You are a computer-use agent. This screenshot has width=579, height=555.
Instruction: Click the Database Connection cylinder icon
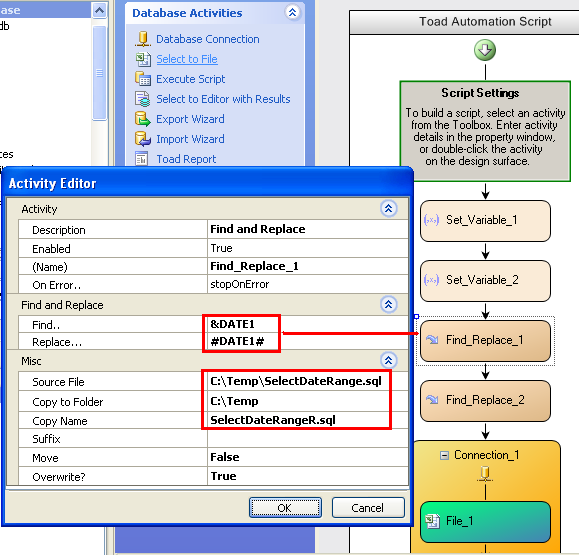pos(143,39)
